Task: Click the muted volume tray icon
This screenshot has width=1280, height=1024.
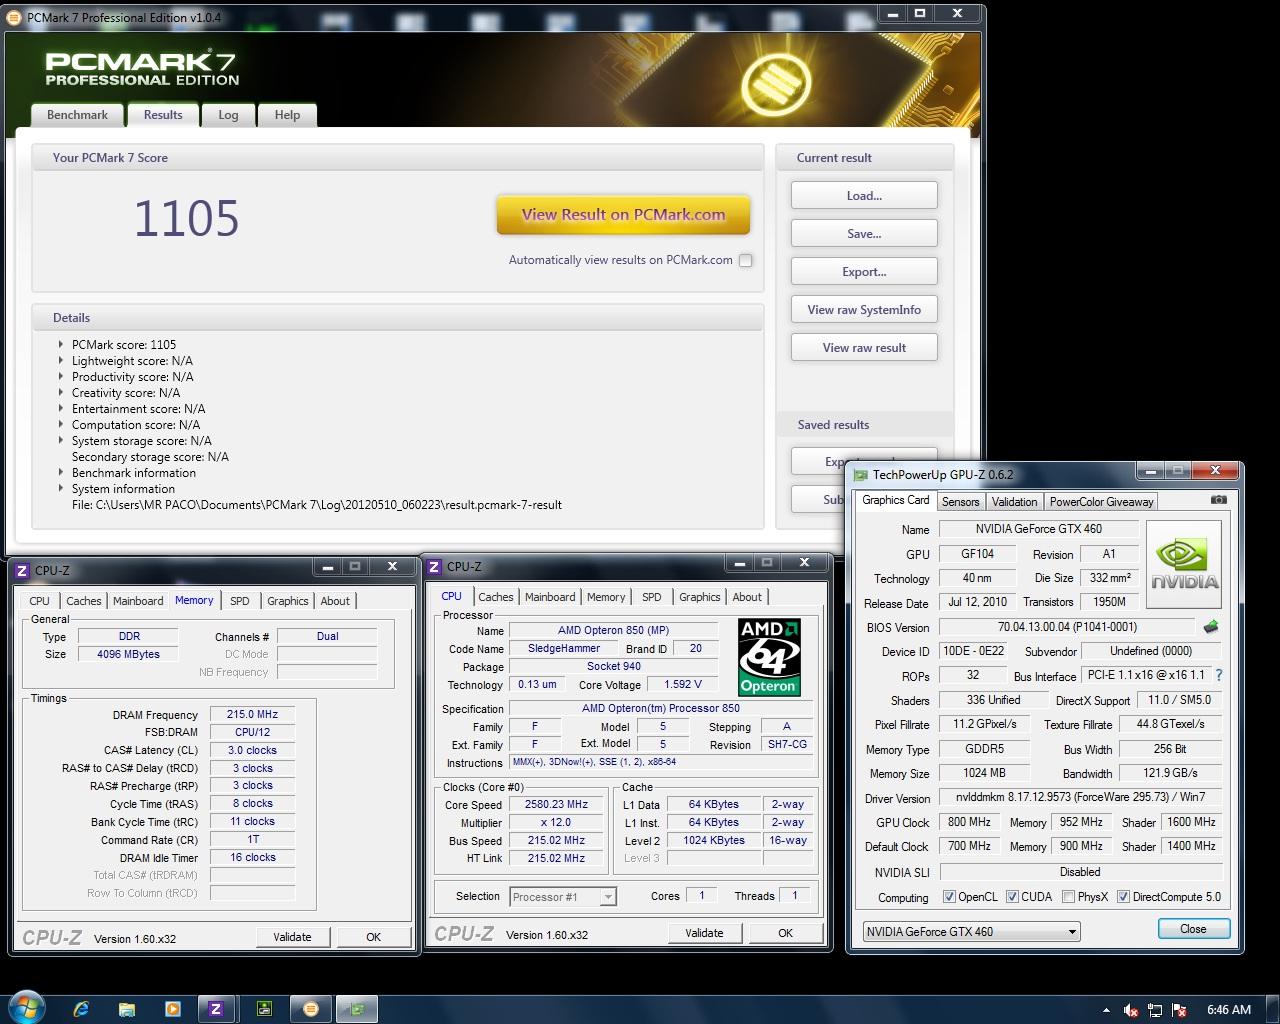Action: pos(1130,1010)
